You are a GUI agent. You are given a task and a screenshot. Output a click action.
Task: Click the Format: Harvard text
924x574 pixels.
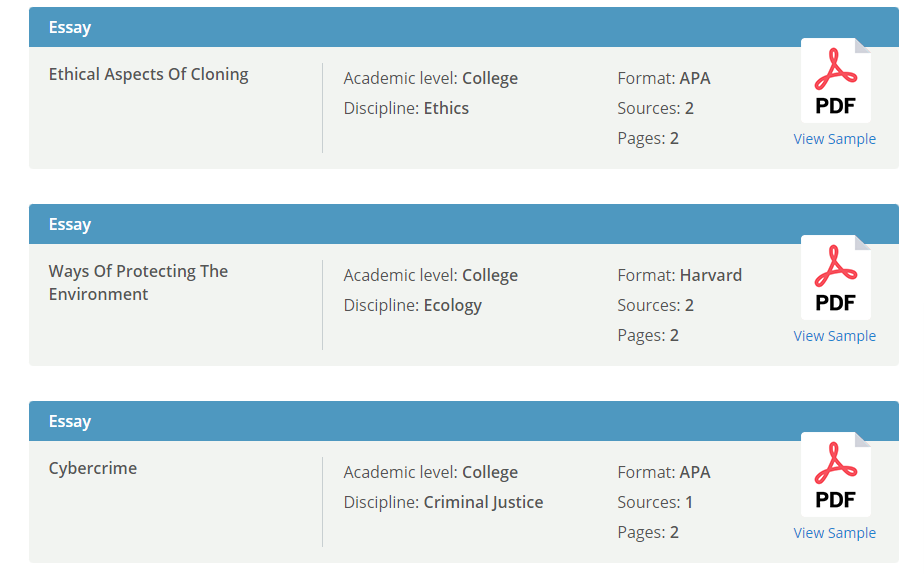679,275
